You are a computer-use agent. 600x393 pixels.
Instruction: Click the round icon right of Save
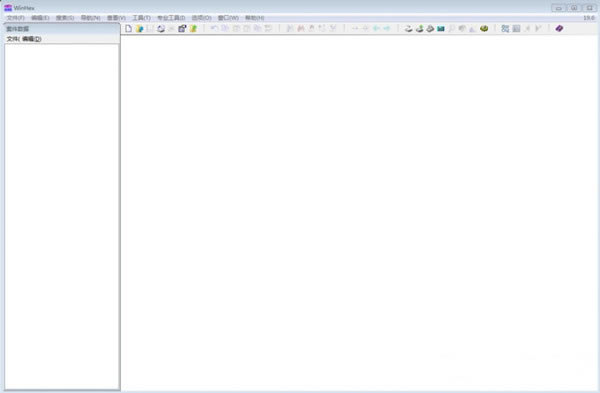point(161,29)
